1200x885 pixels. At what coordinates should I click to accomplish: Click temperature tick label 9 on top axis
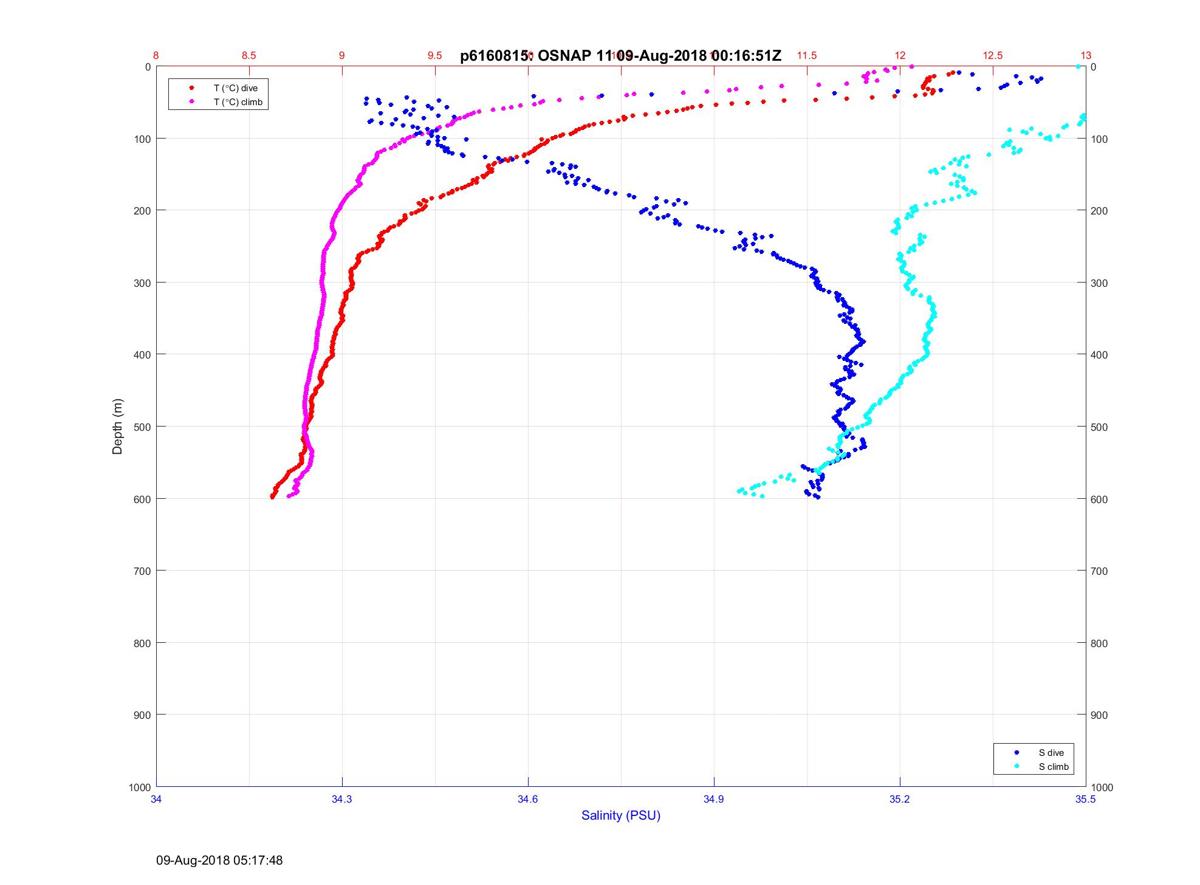coord(342,55)
